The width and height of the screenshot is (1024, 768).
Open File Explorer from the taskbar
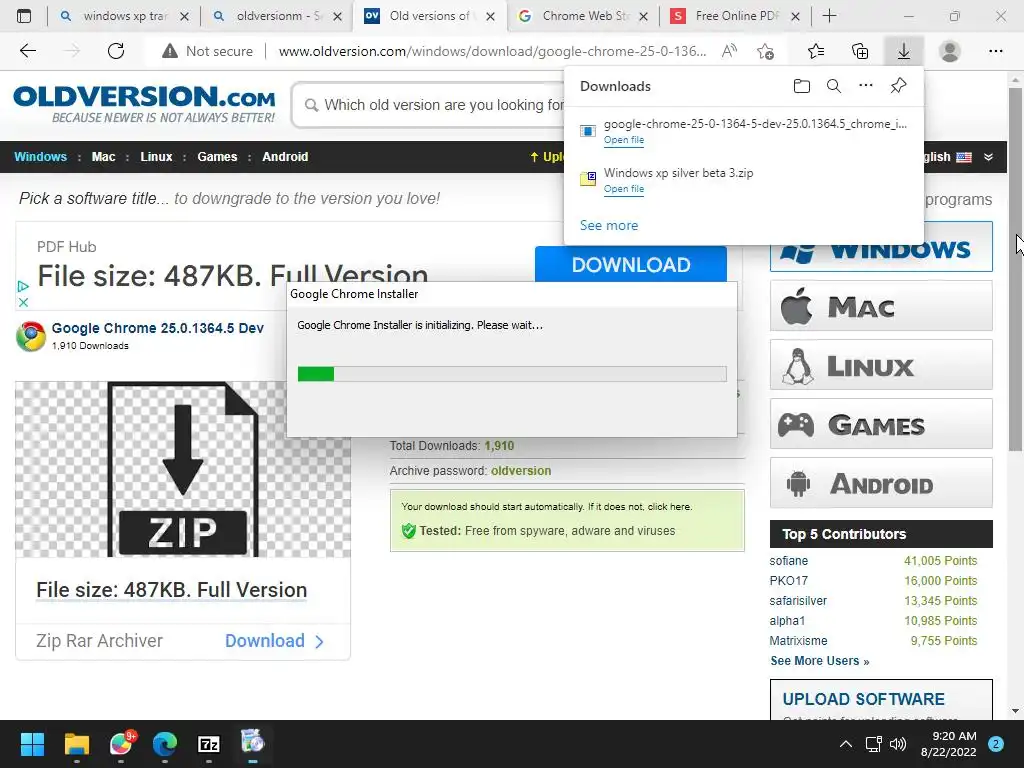pyautogui.click(x=76, y=744)
